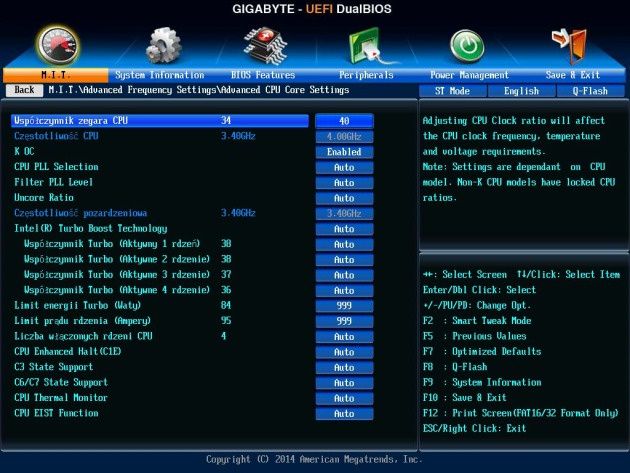Edit the Turbo power limit (Waty) 999 field
Screen dimensions: 630x473
344,306
